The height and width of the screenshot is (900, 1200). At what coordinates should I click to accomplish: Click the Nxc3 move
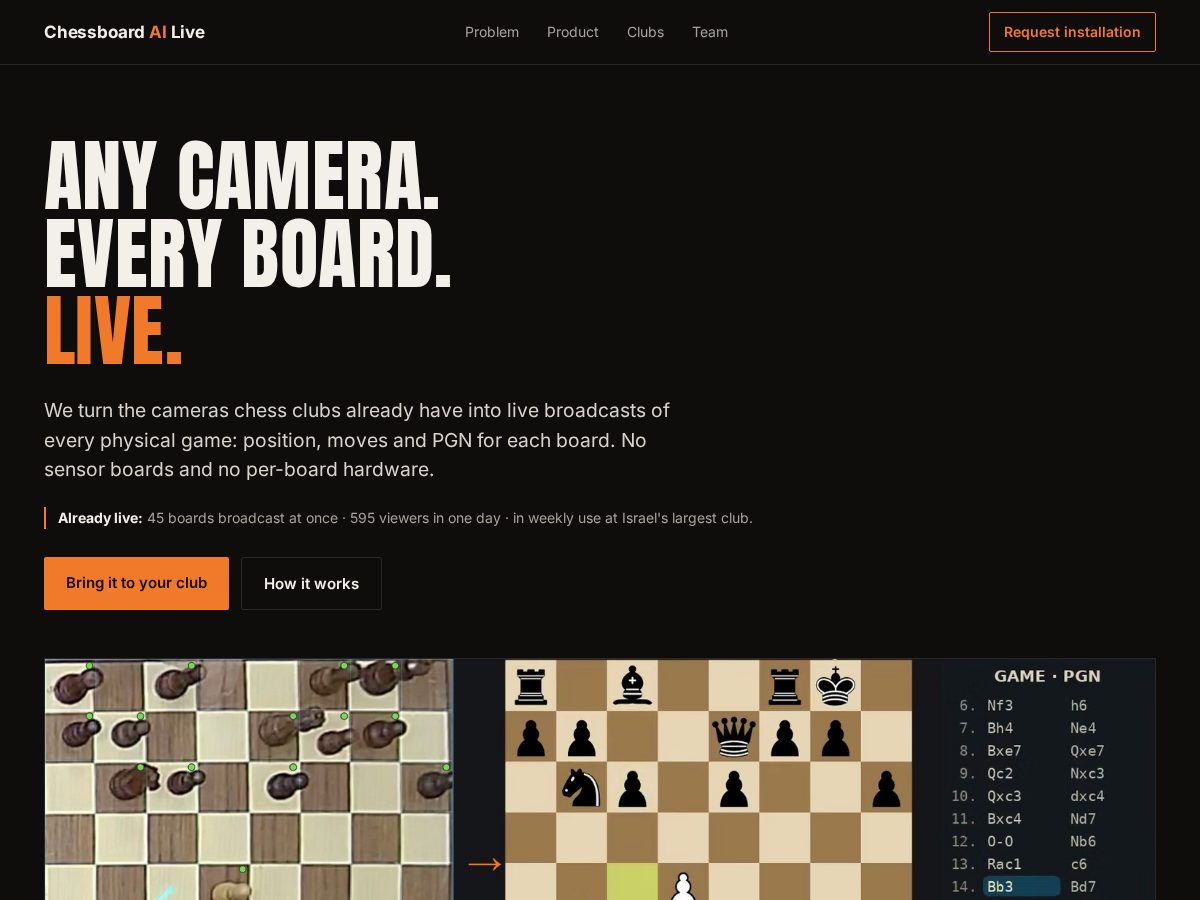(1087, 773)
